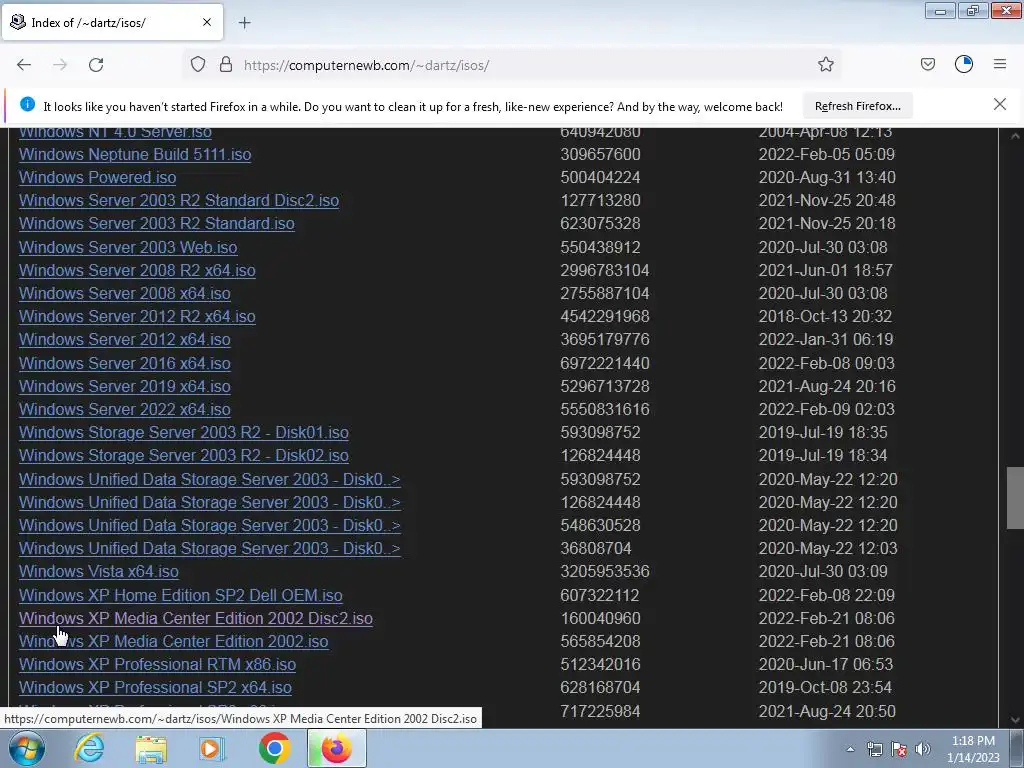Image resolution: width=1024 pixels, height=768 pixels.
Task: Open the Firefox account icon
Action: pos(964,65)
